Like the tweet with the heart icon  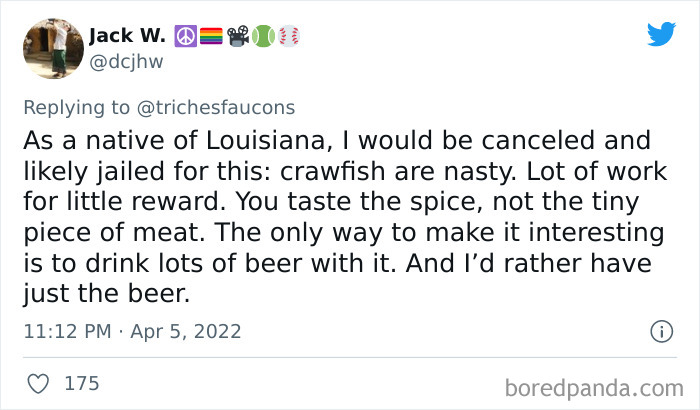coord(39,383)
